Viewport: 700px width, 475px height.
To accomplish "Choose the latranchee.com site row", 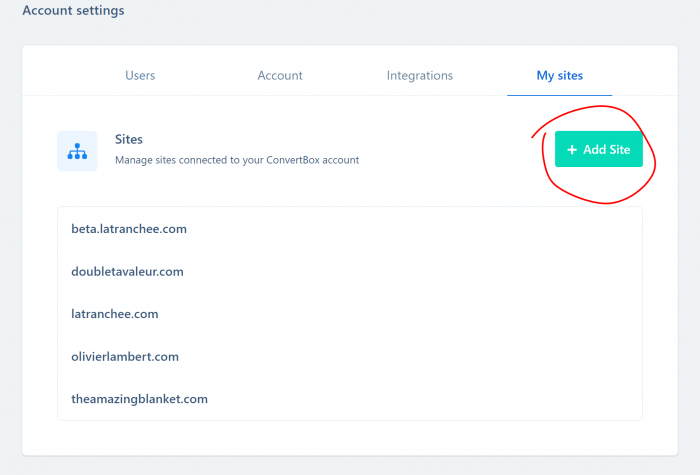I will click(115, 314).
